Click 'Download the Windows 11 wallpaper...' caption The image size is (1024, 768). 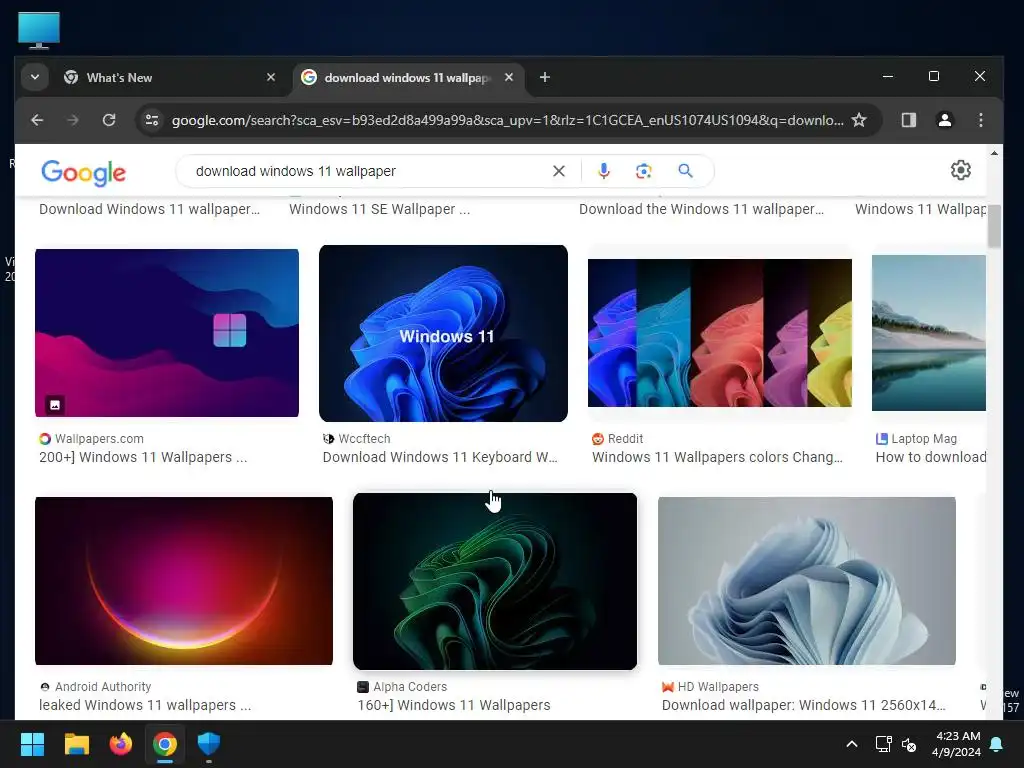coord(701,209)
